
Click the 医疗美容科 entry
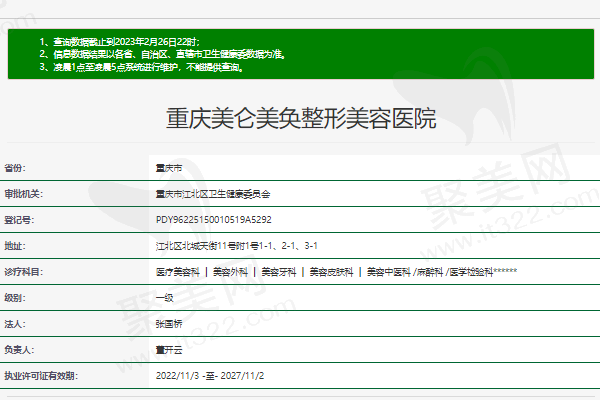click(x=178, y=272)
